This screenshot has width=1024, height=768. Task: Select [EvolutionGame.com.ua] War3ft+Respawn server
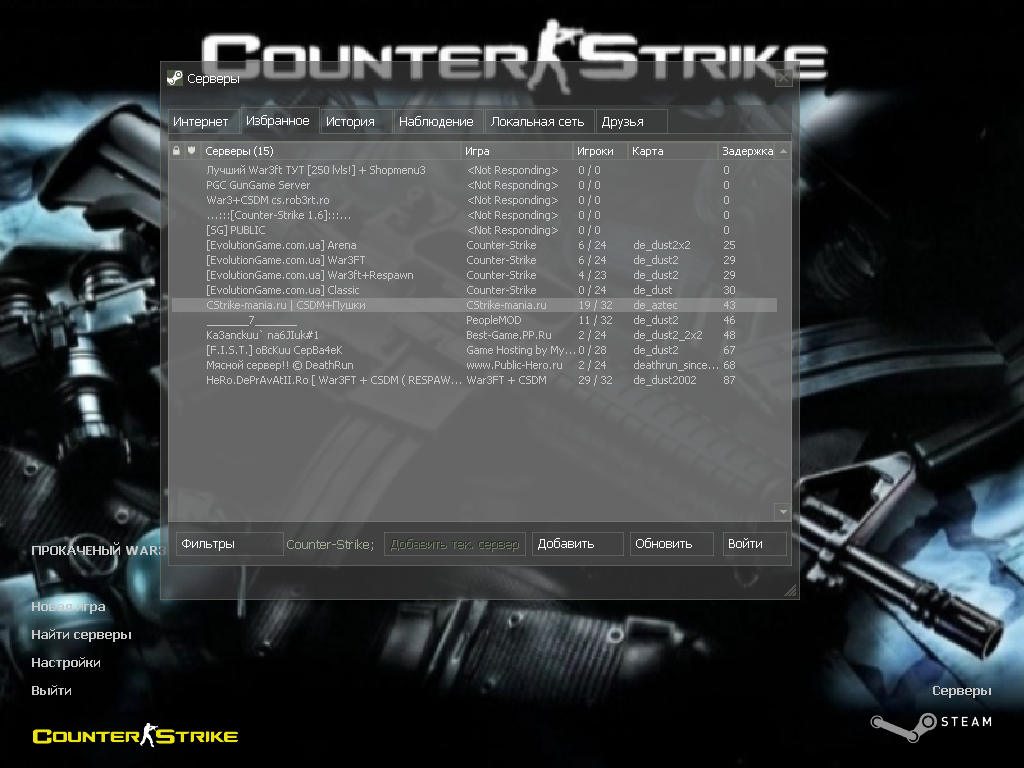point(474,276)
